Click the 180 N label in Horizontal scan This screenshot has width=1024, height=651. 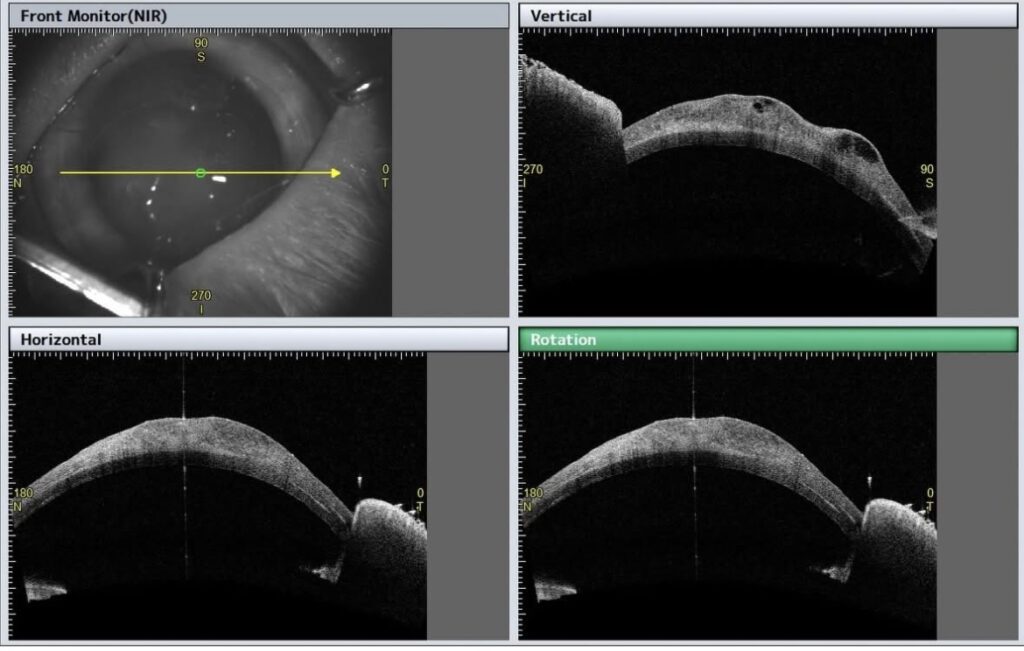22,499
